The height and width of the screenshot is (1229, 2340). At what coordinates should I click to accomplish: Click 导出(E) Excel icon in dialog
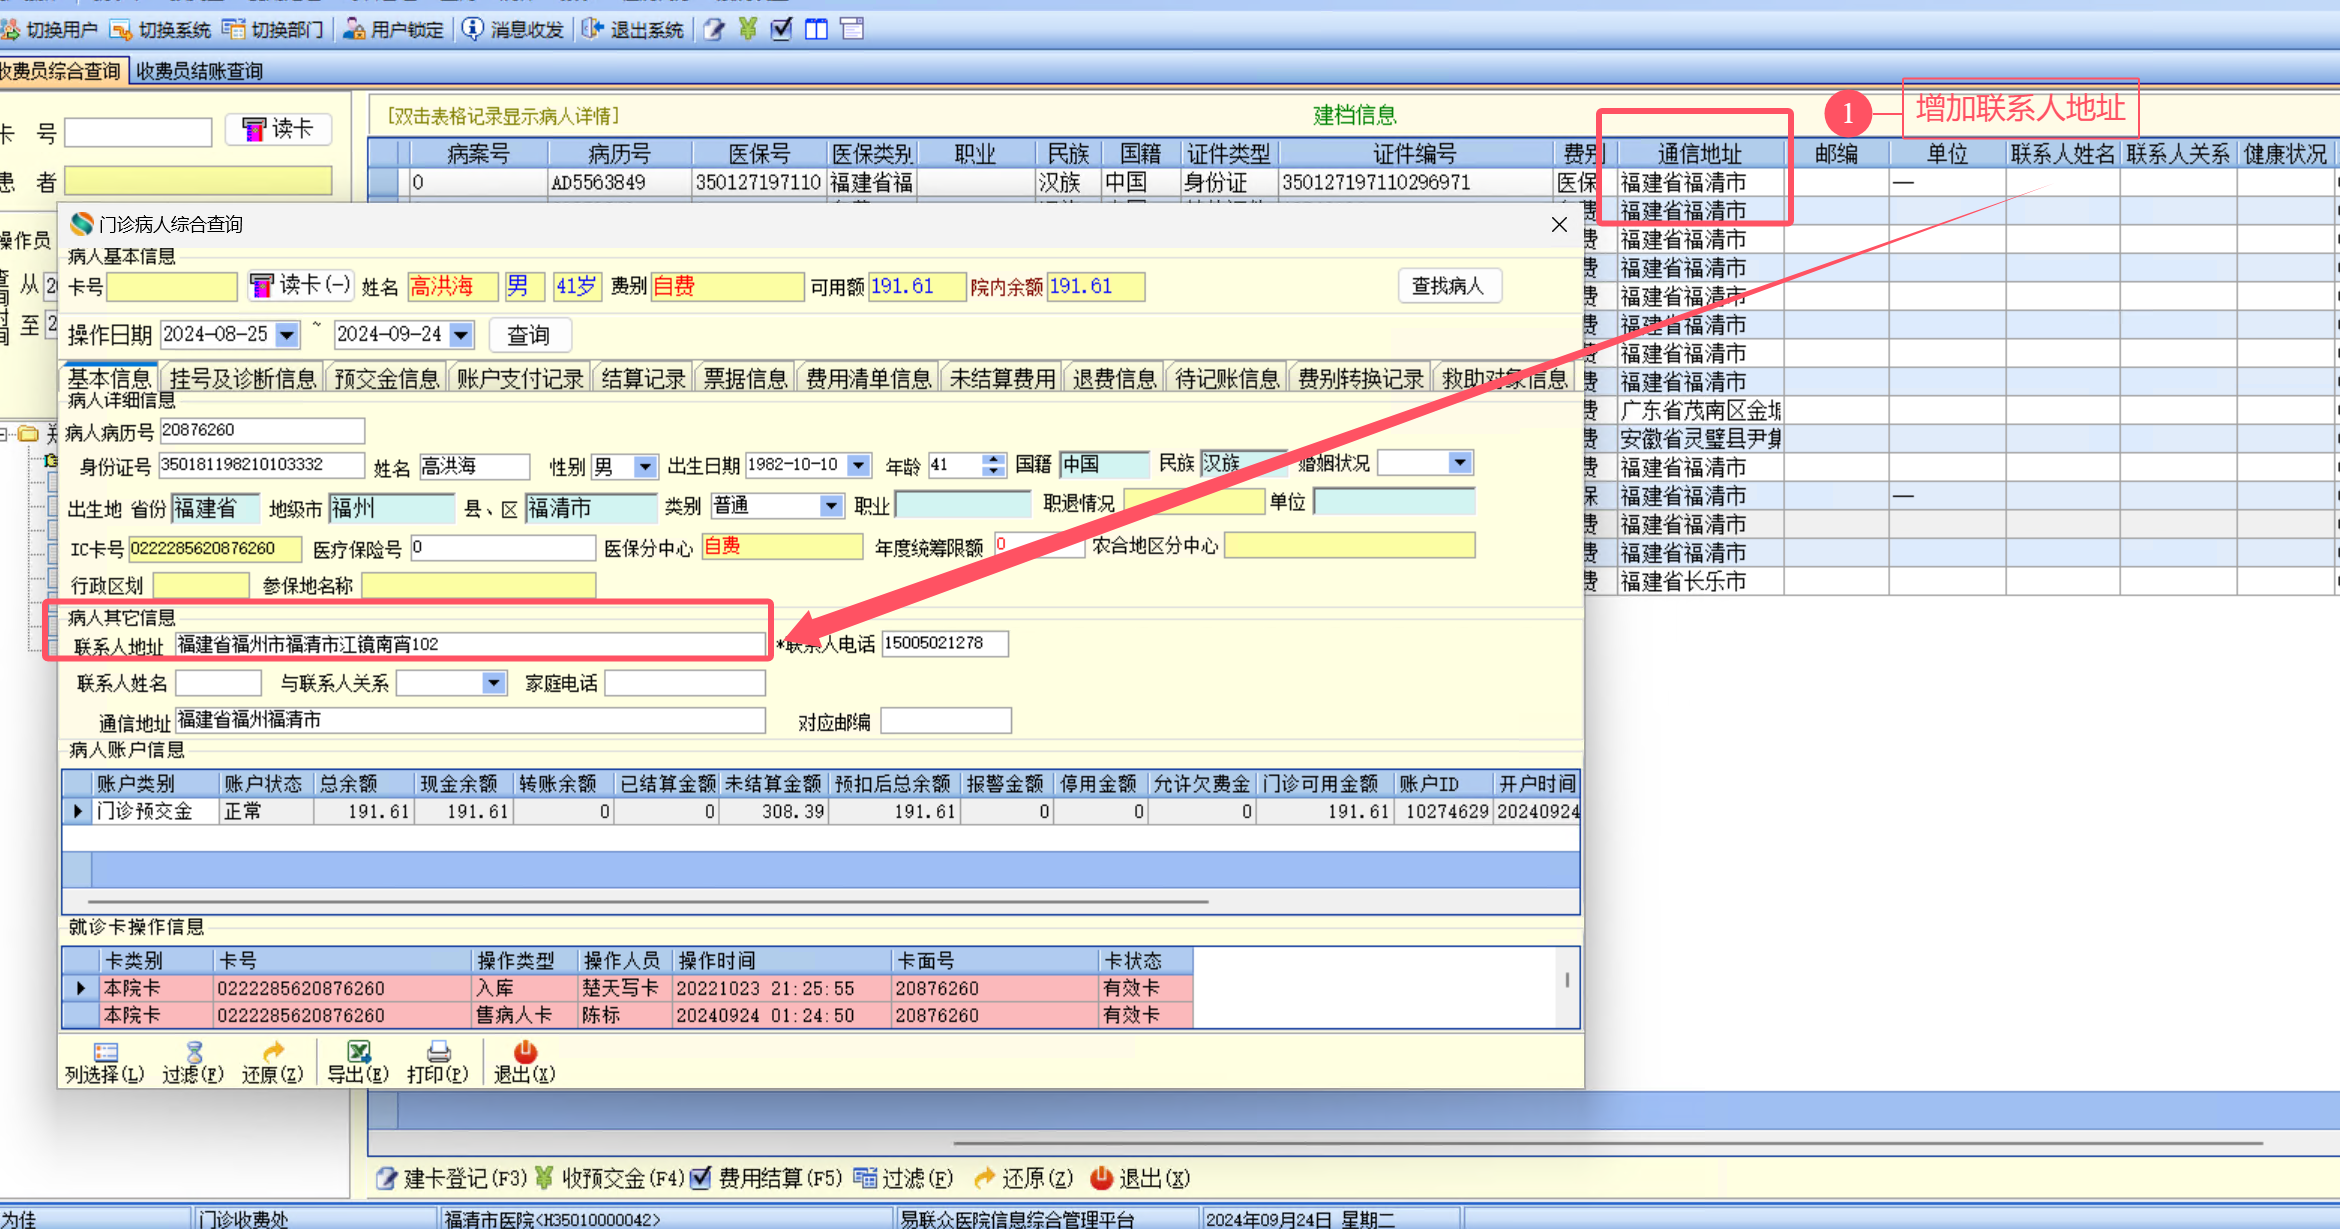[x=358, y=1052]
